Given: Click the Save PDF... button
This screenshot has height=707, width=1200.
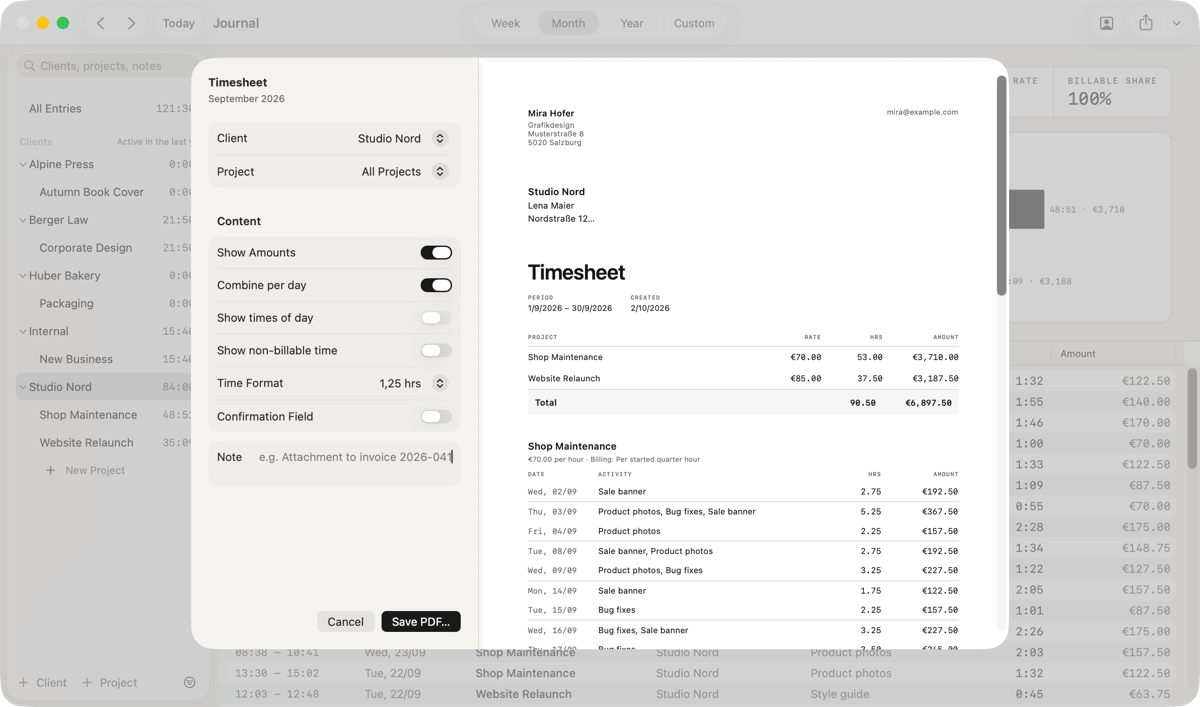Looking at the screenshot, I should [x=421, y=622].
